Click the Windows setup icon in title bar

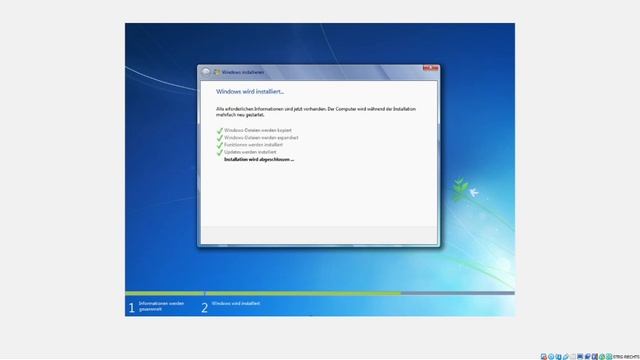tap(217, 72)
